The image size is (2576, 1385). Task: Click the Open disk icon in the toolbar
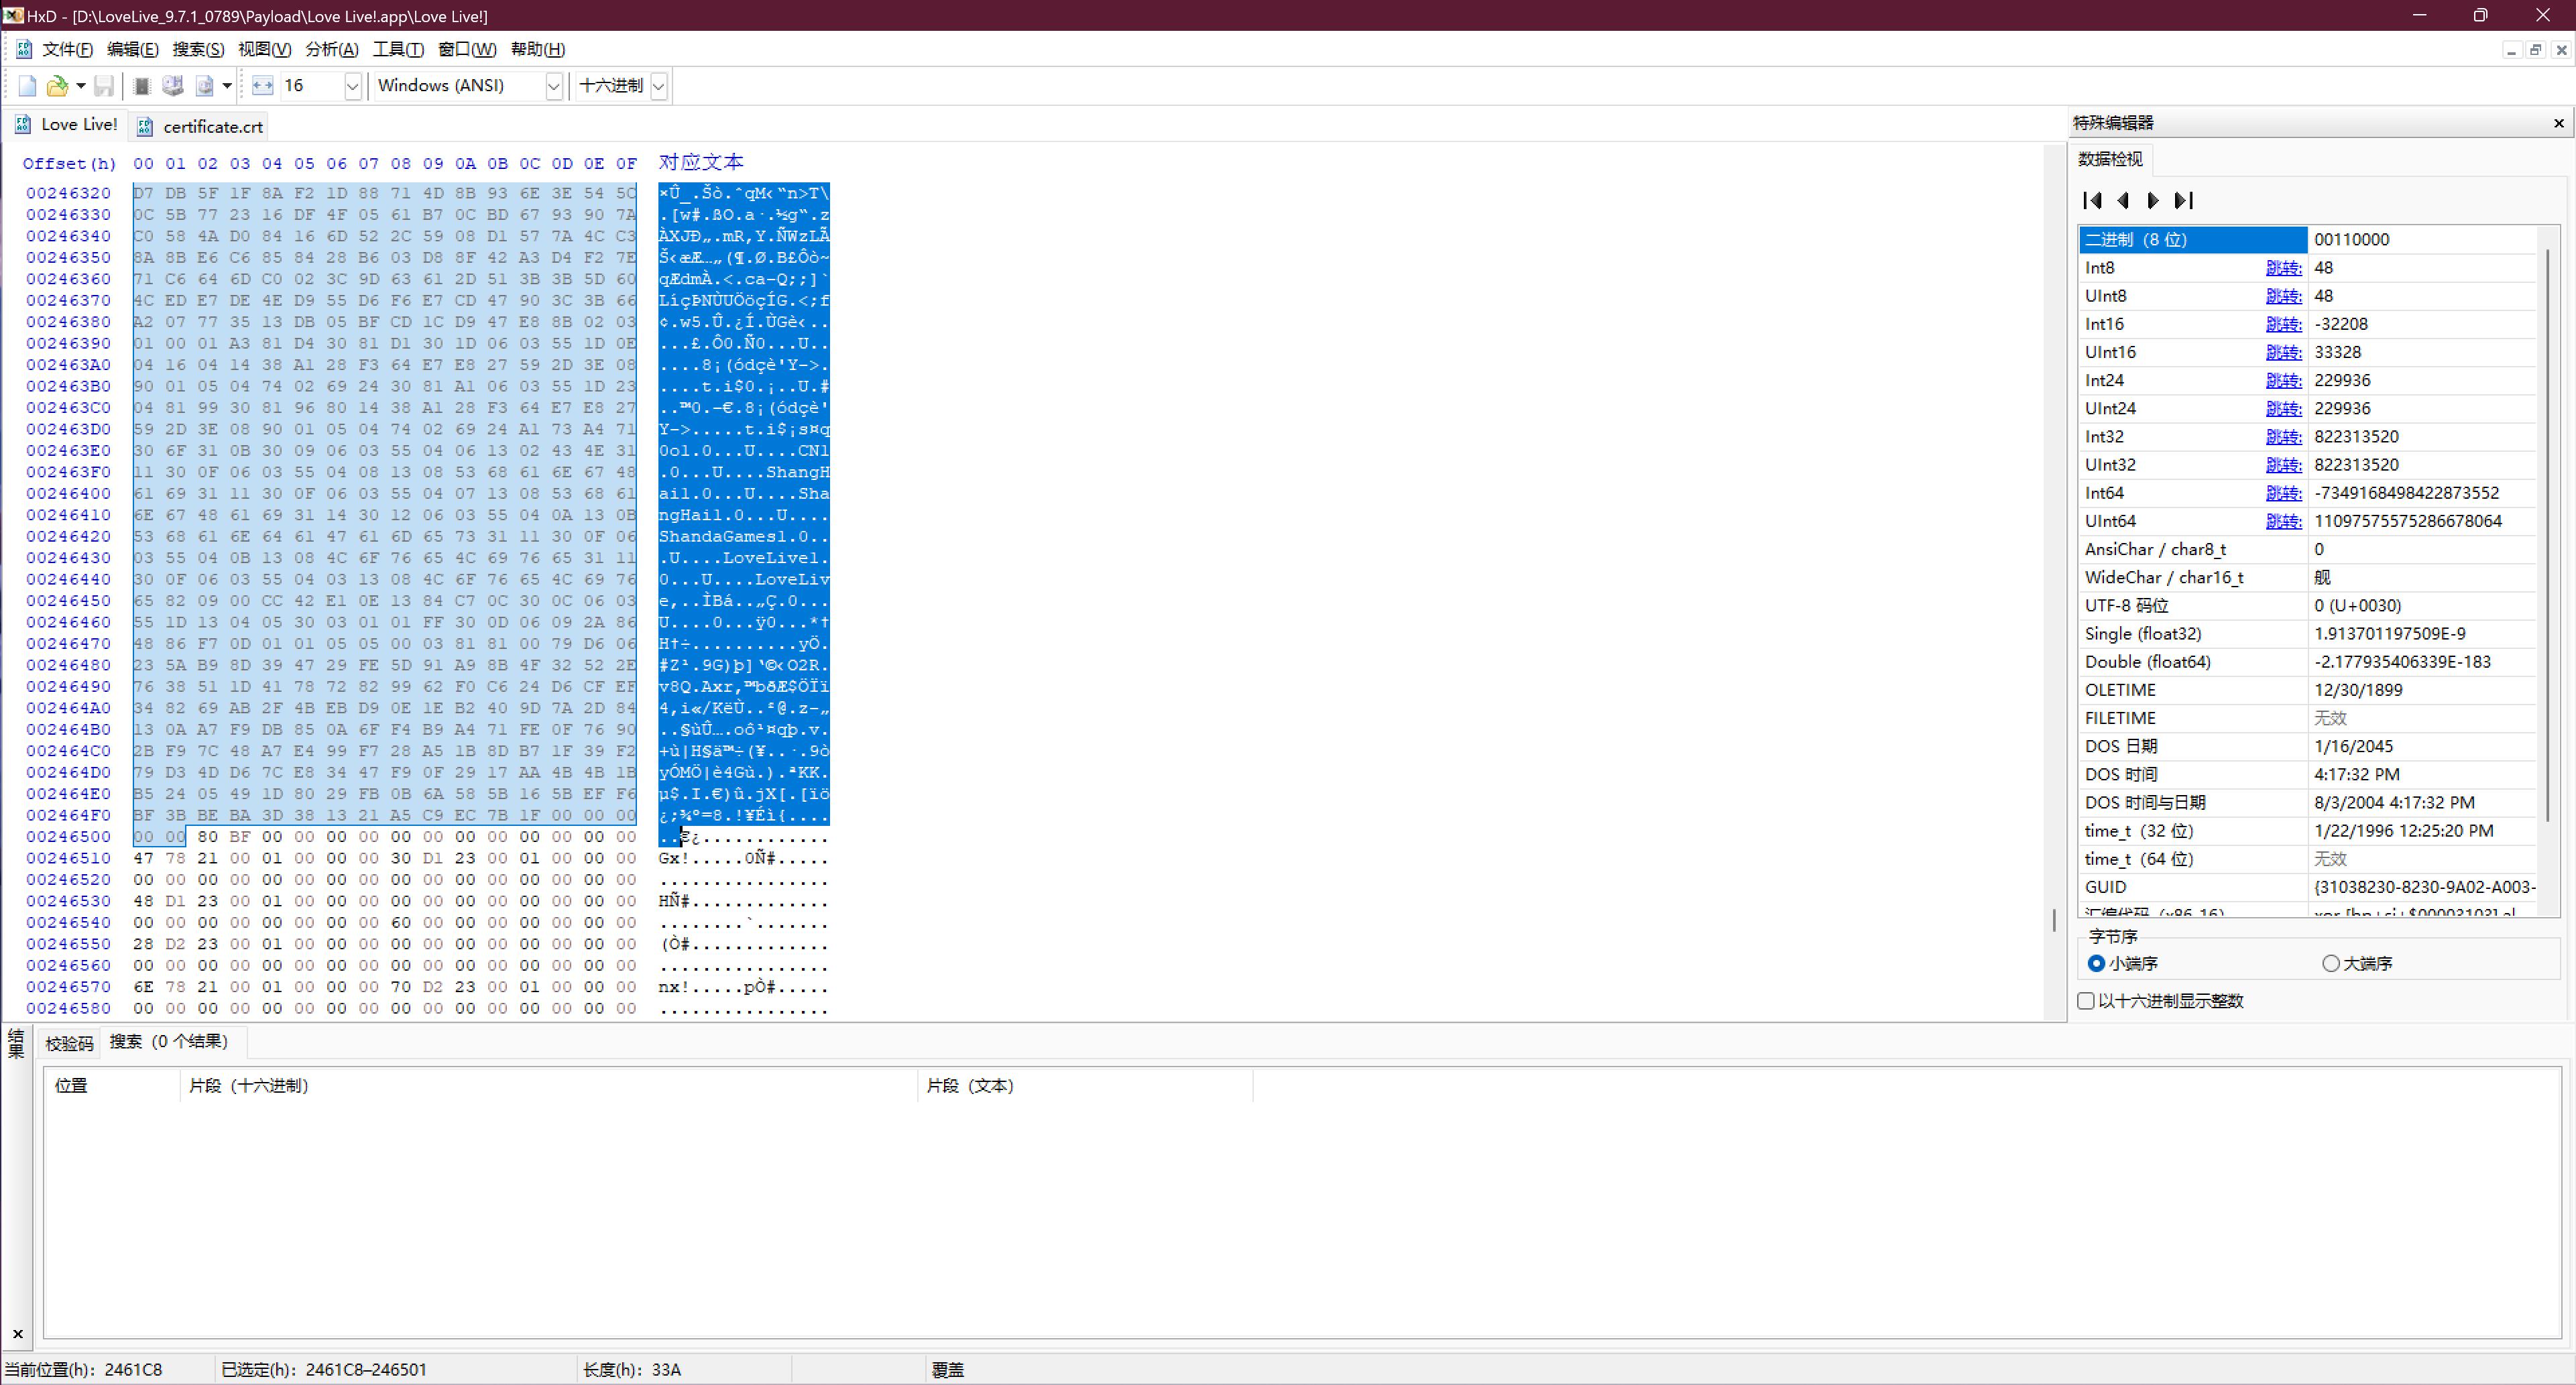(173, 86)
